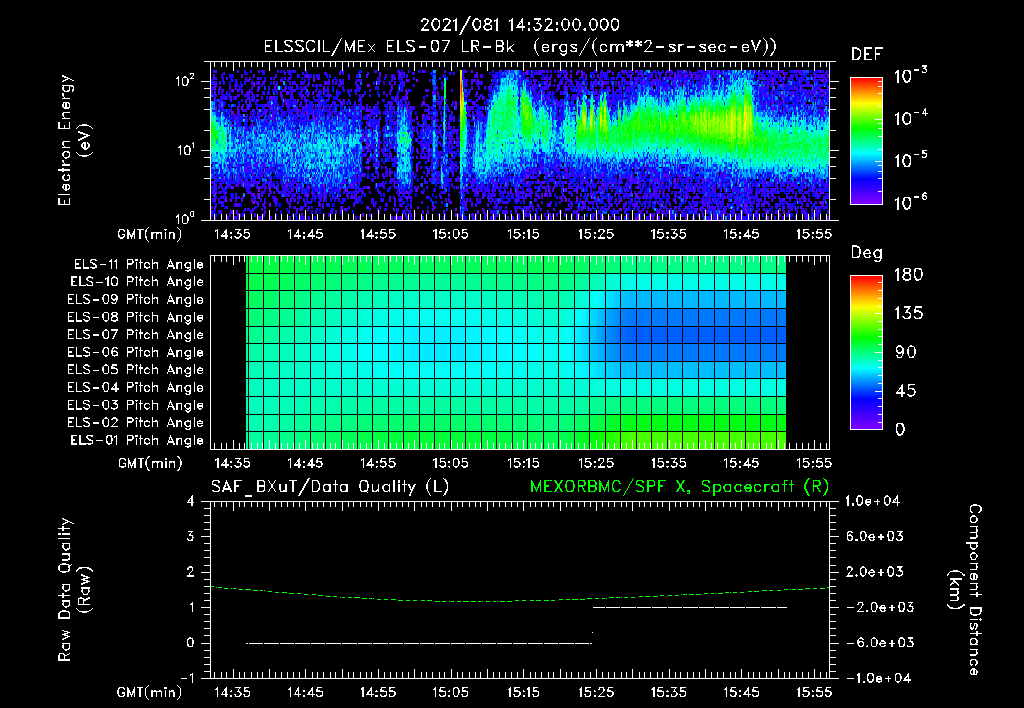Click the Electron Energy (eV) axis title
This screenshot has height=708, width=1024.
[x=74, y=140]
